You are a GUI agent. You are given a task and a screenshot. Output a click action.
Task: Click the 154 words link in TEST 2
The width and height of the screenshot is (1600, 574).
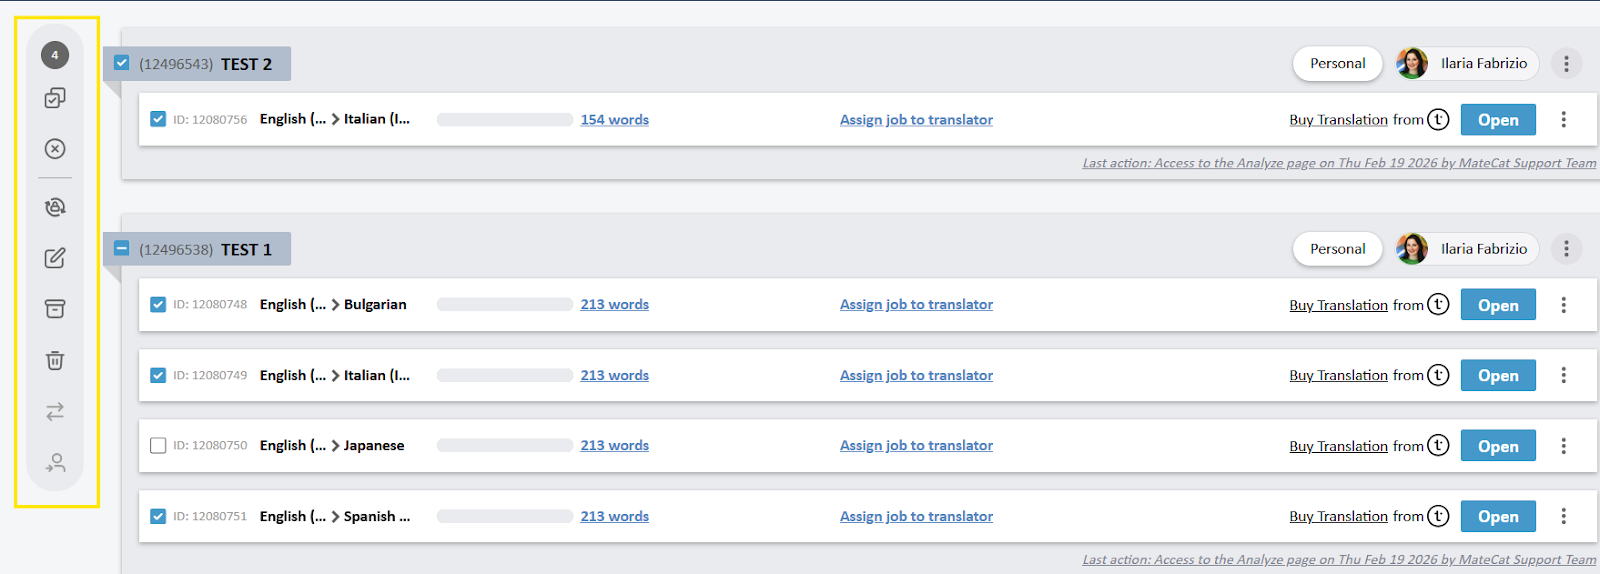tap(614, 120)
